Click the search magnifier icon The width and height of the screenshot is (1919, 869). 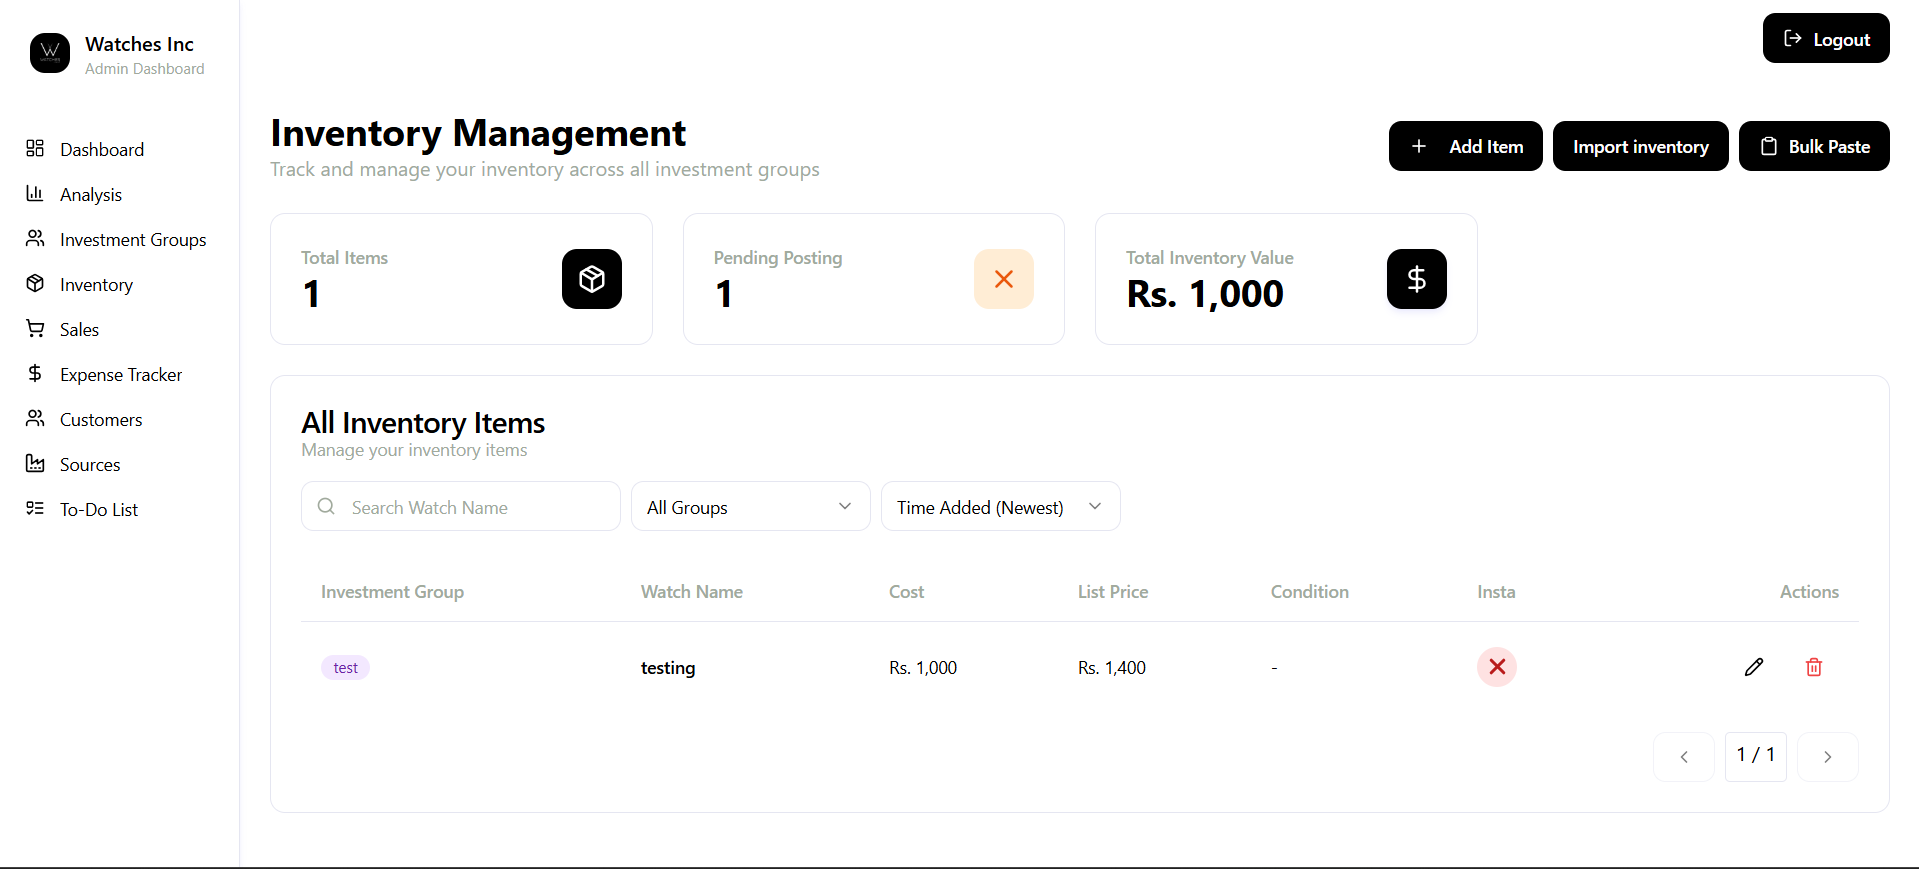pyautogui.click(x=326, y=506)
